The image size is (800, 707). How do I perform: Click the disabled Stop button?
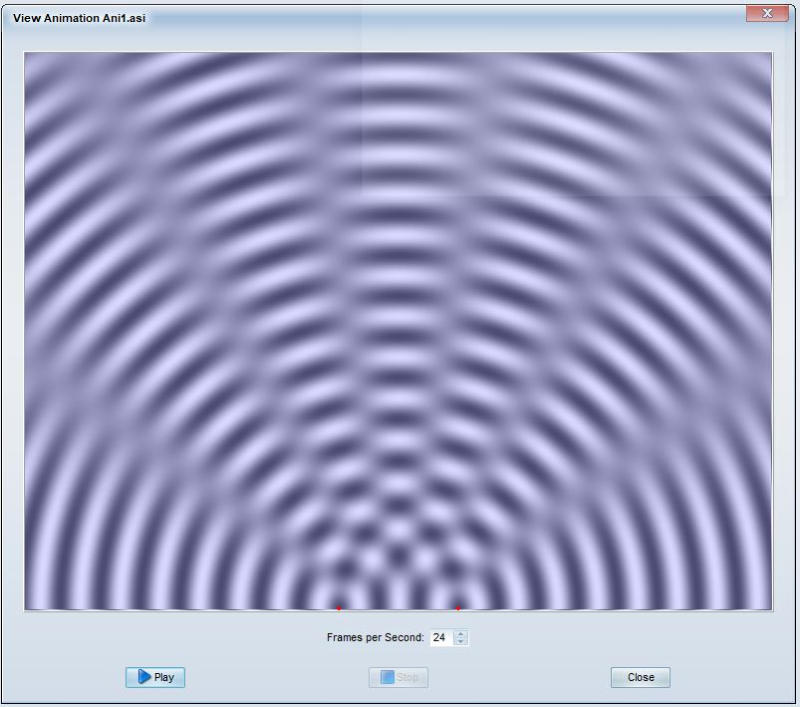398,677
